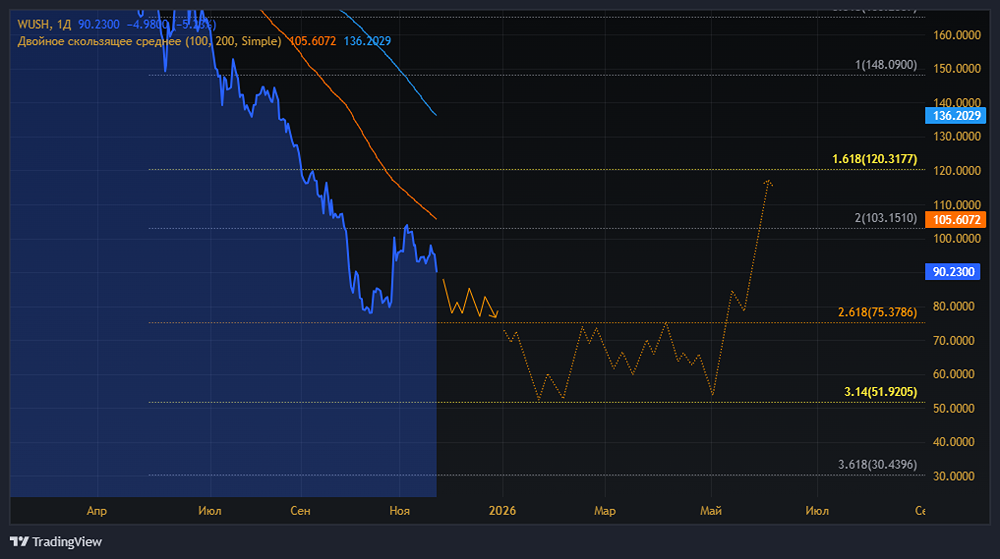Click the Ноя label on time axis

[x=400, y=511]
